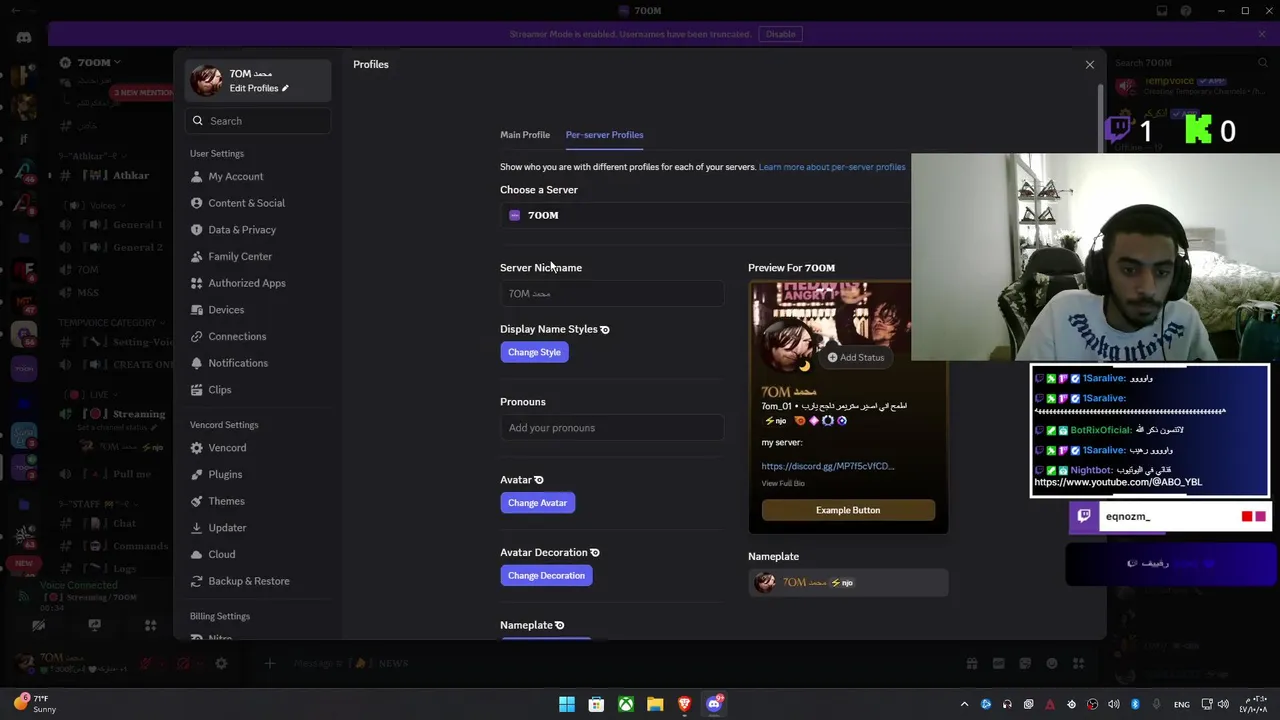The image size is (1280, 720).
Task: Disable Streamer Mode from the banner
Action: 780,34
